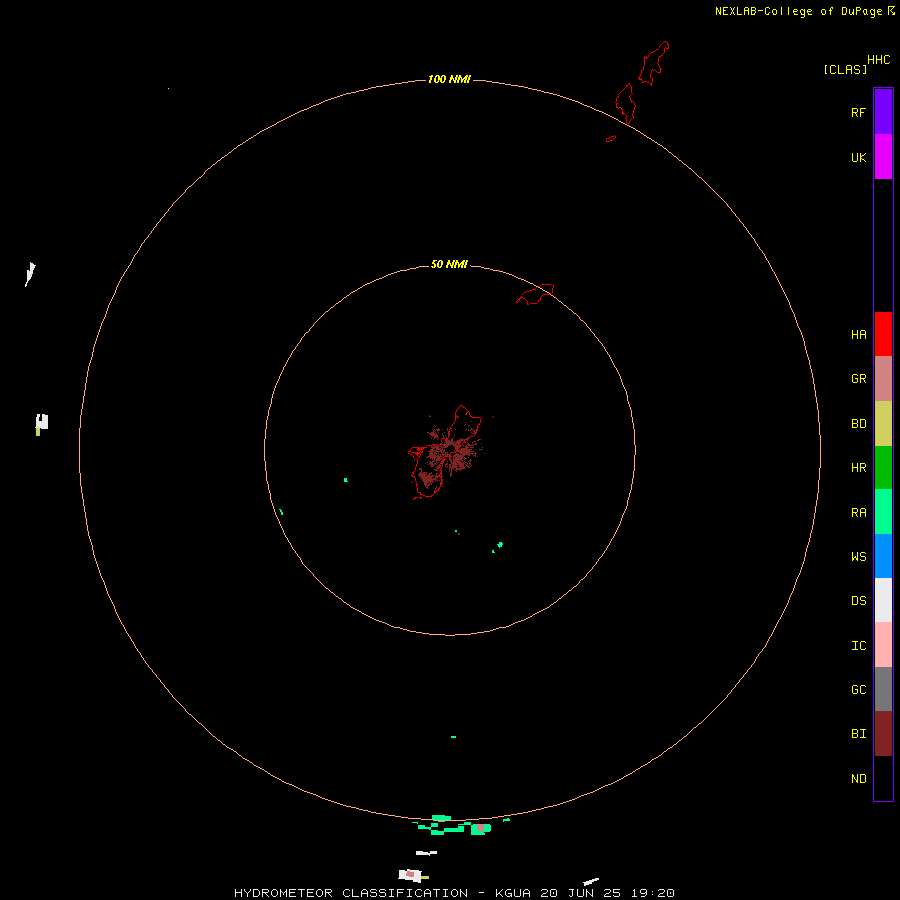Select the ND black legend swatch
Viewport: 900px width, 900px height.
point(883,778)
